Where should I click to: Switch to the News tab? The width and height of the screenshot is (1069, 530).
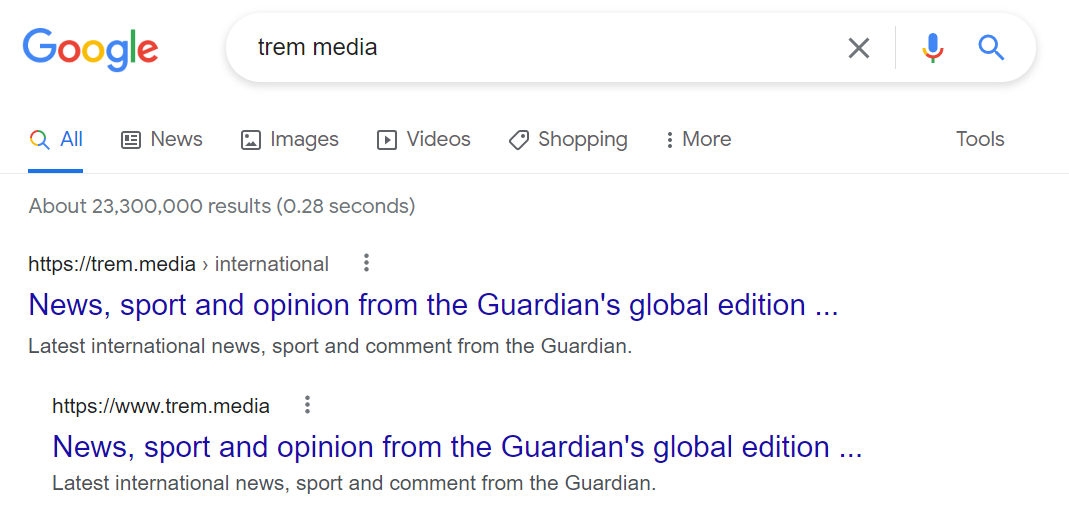point(176,139)
